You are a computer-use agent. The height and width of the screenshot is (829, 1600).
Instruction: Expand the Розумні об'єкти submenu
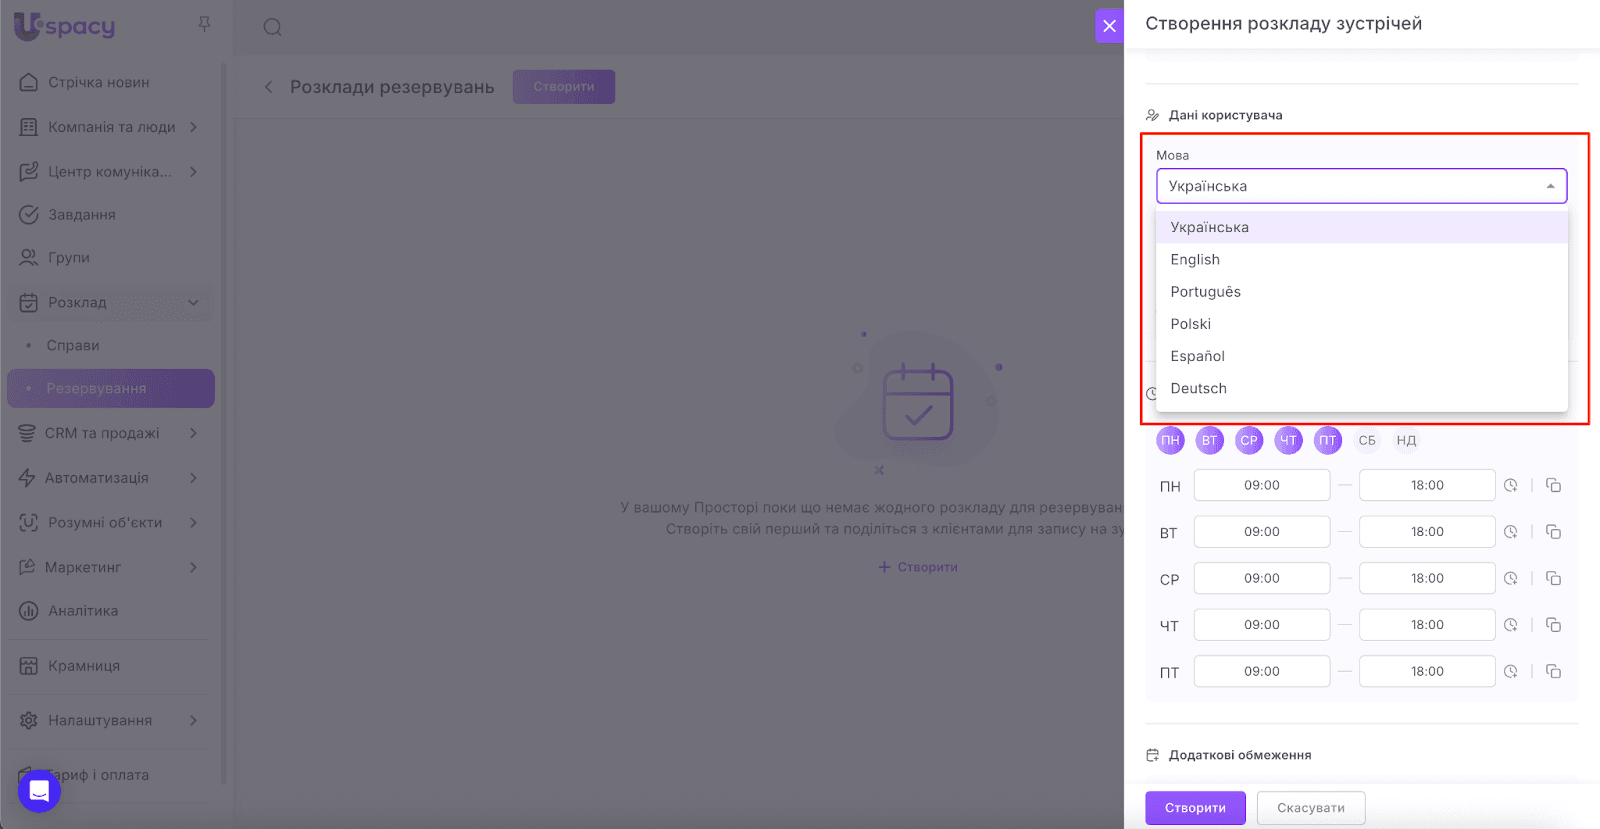click(x=194, y=522)
